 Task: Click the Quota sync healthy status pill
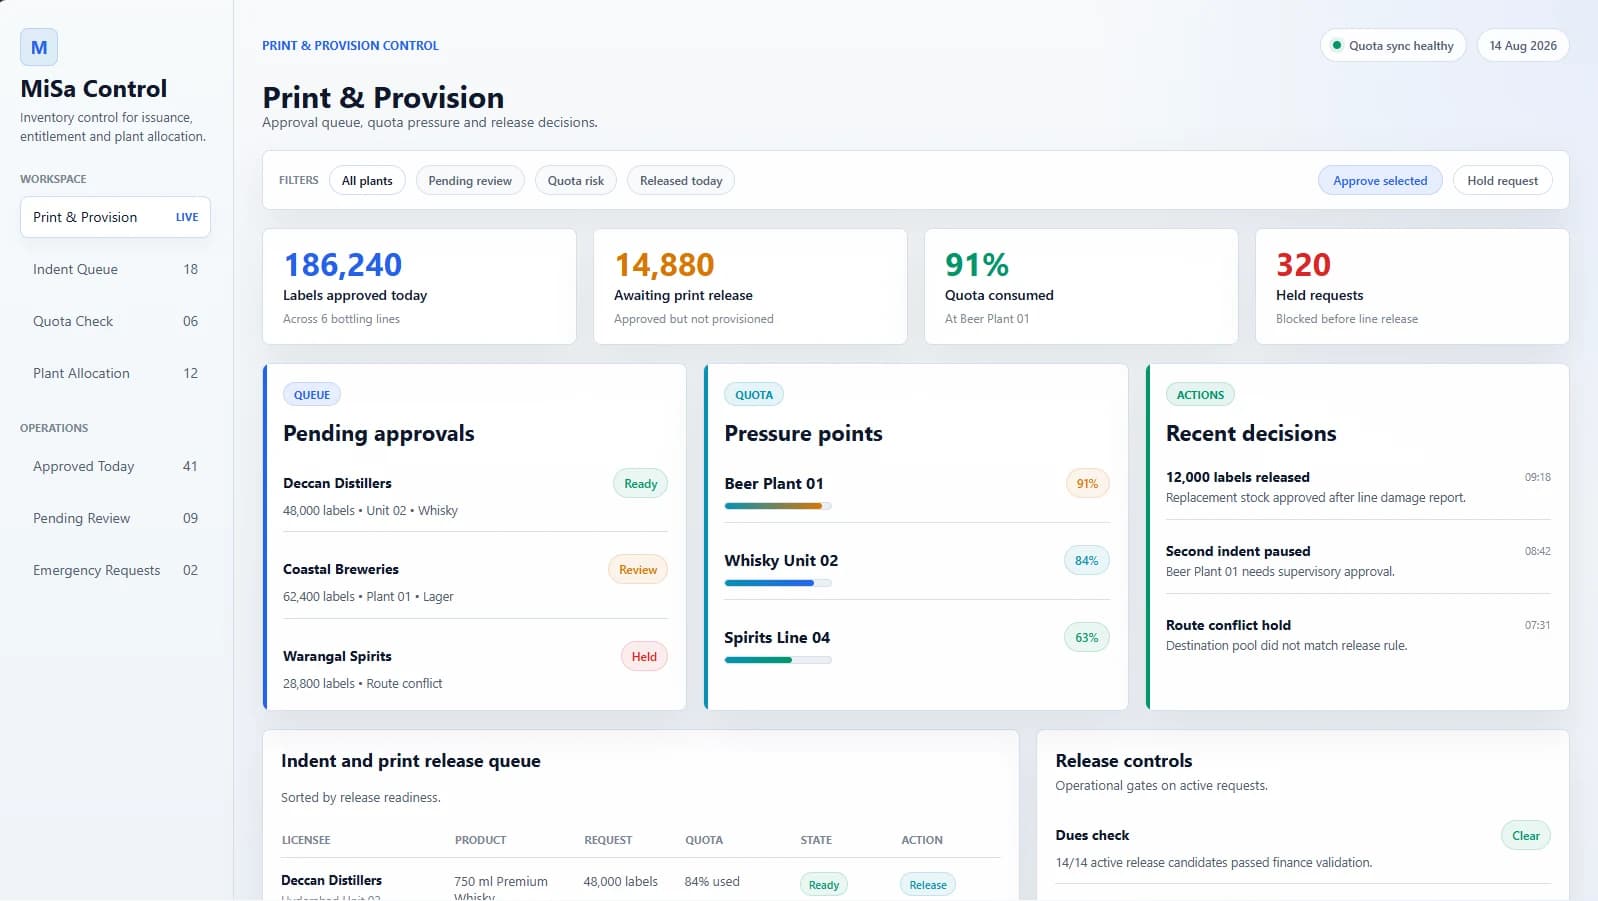coord(1393,45)
